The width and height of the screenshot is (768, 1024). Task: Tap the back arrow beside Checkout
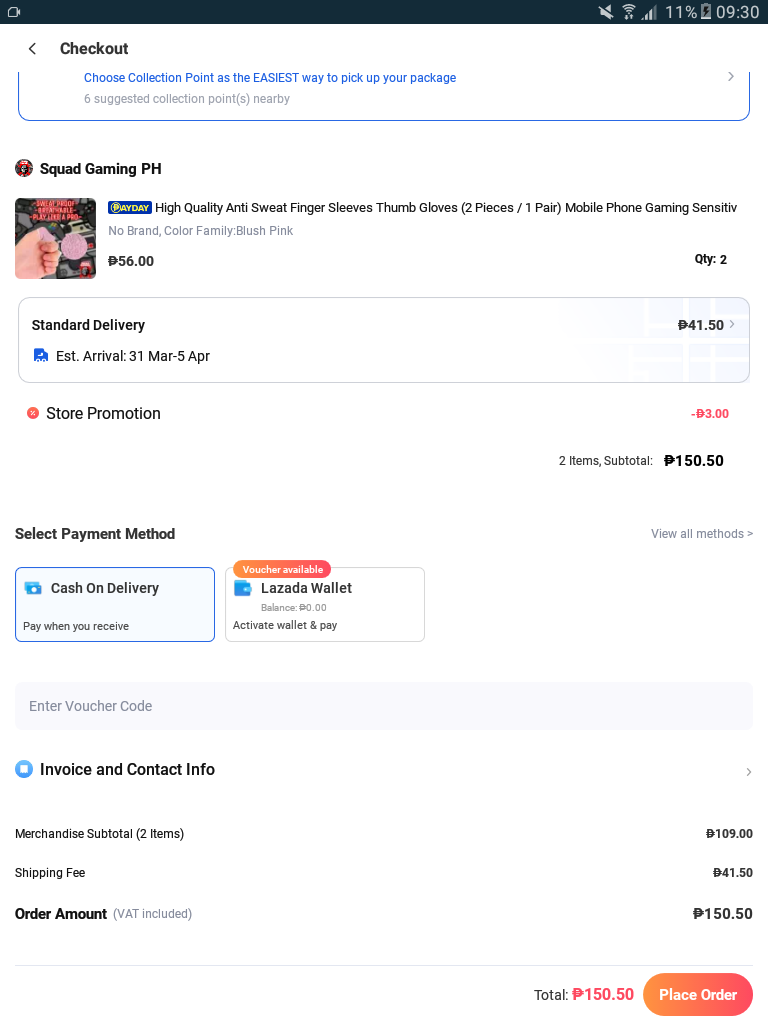click(32, 49)
